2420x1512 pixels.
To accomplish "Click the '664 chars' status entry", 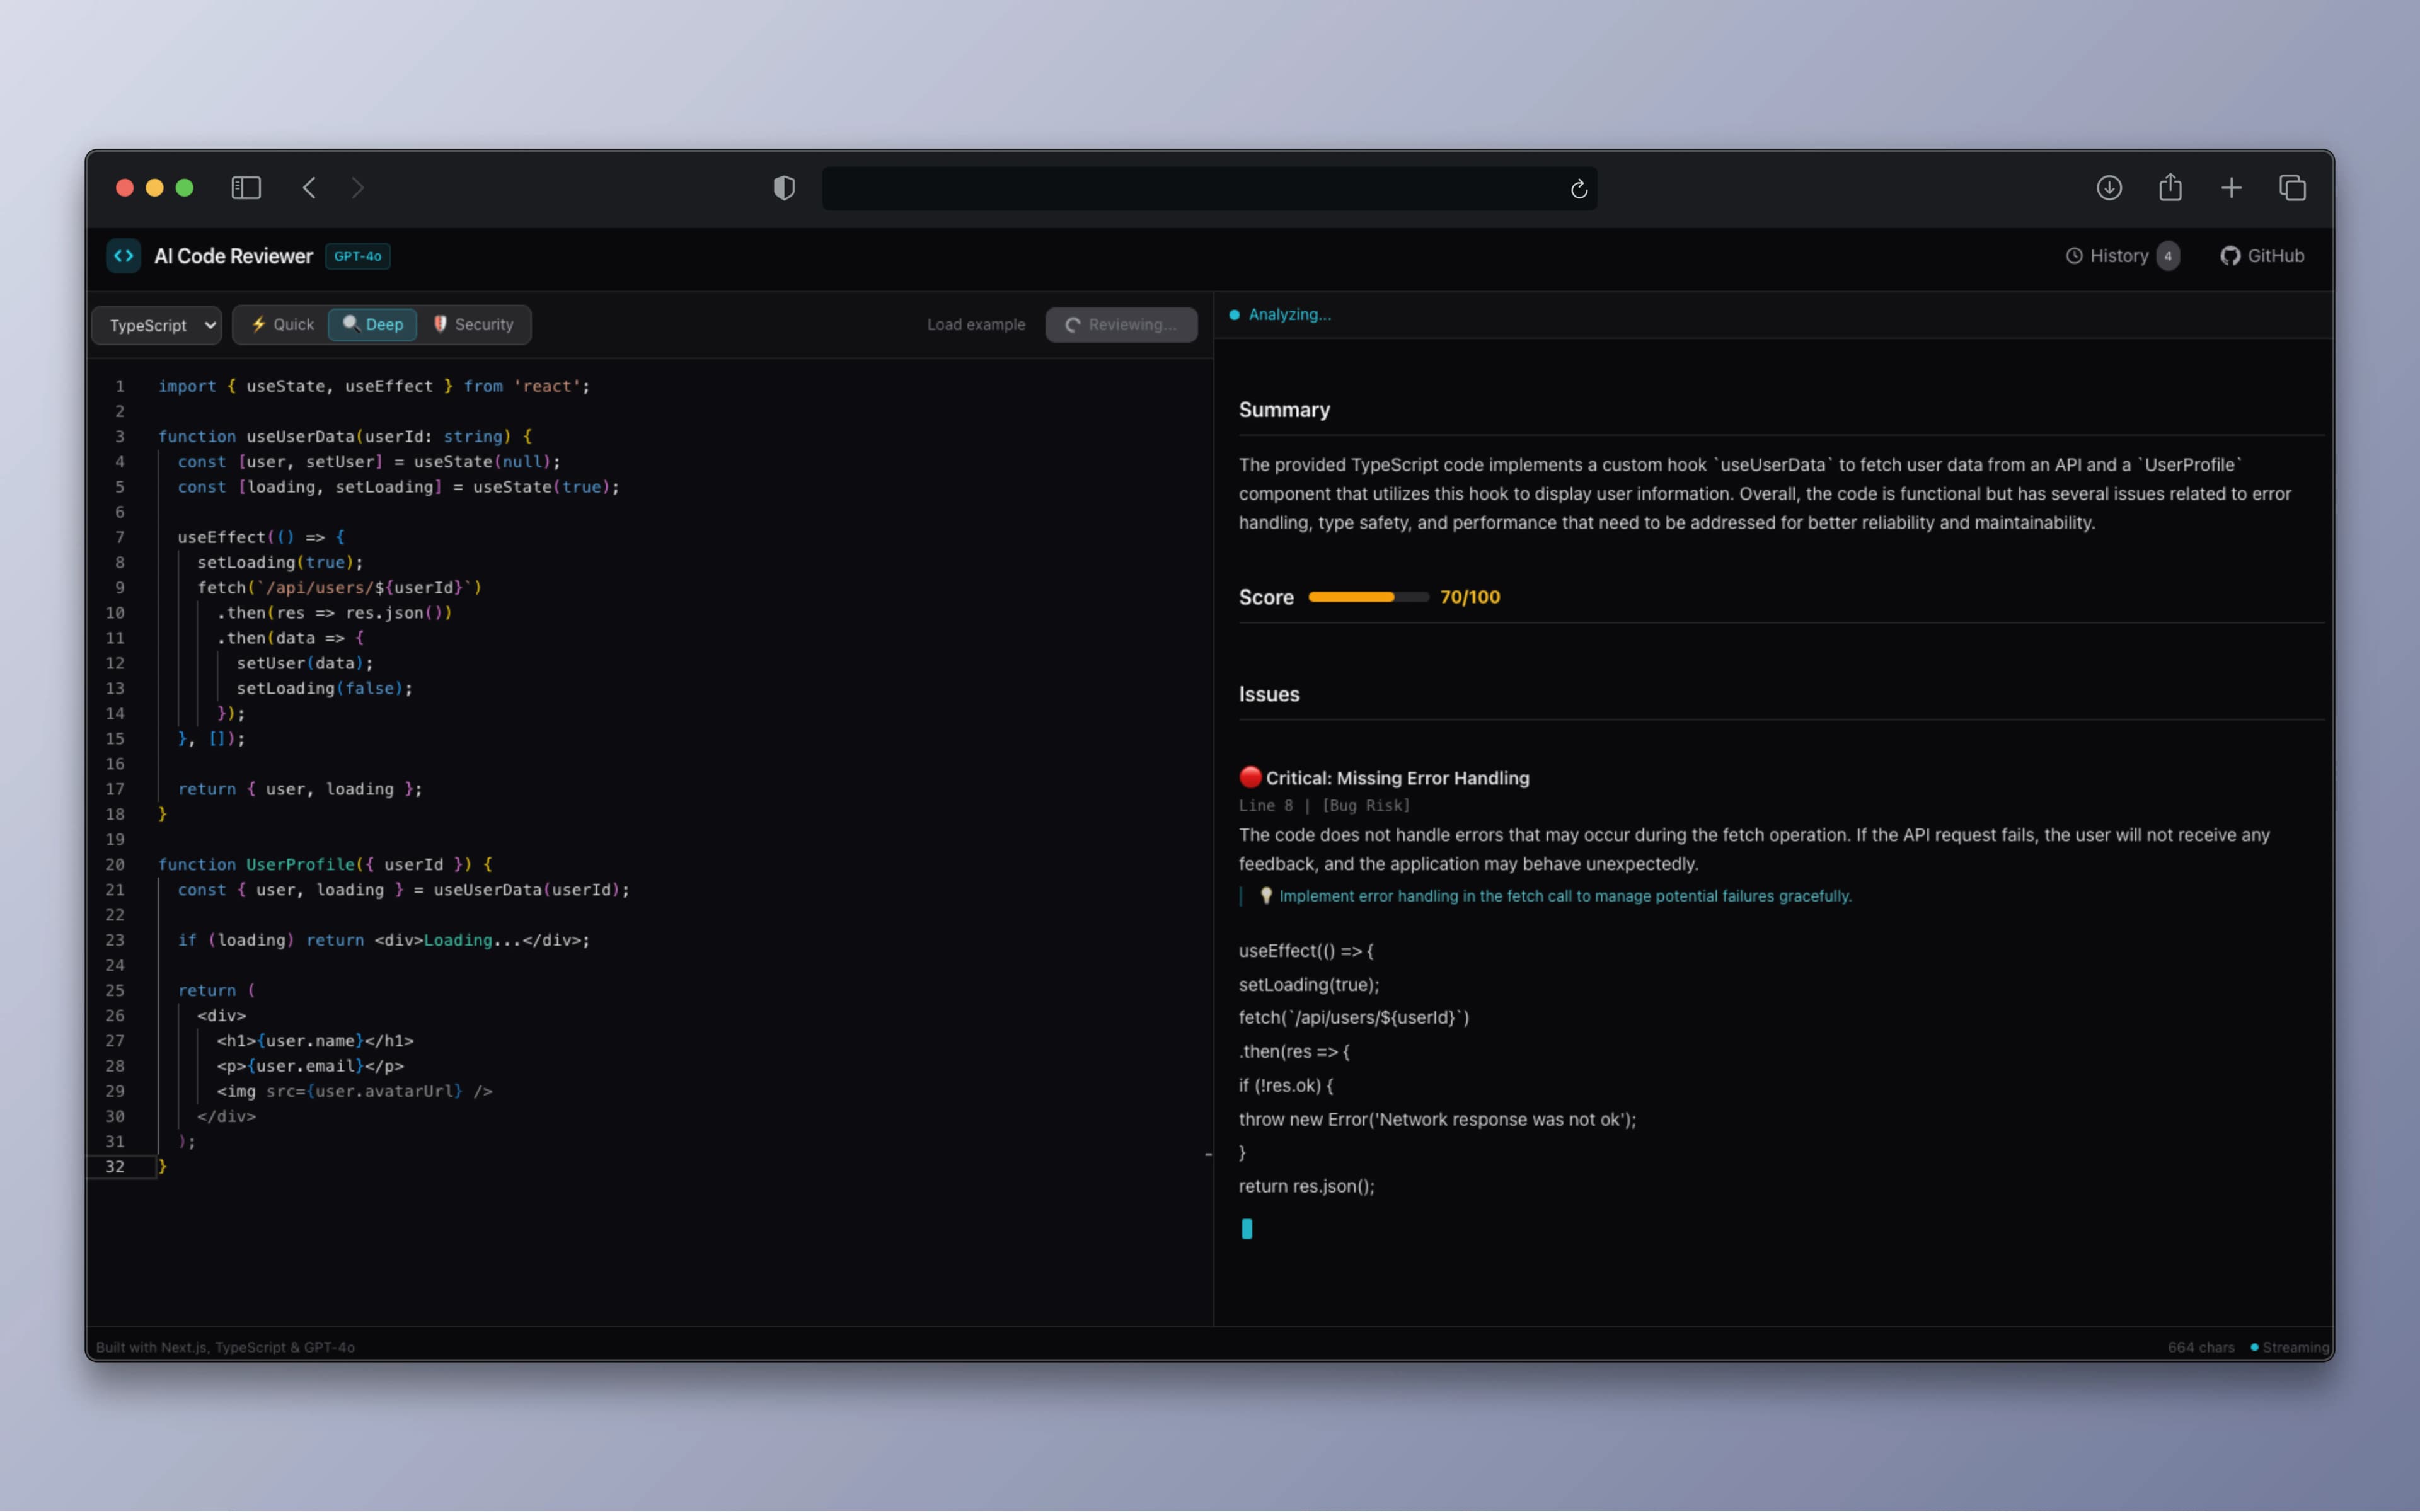I will point(2201,1347).
